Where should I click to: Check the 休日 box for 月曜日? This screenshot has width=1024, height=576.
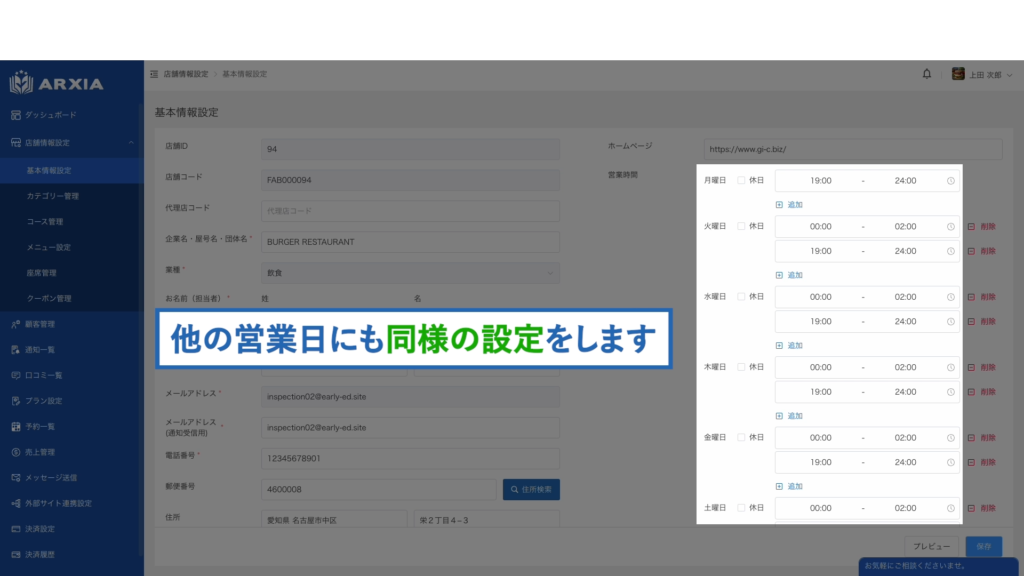tap(741, 180)
